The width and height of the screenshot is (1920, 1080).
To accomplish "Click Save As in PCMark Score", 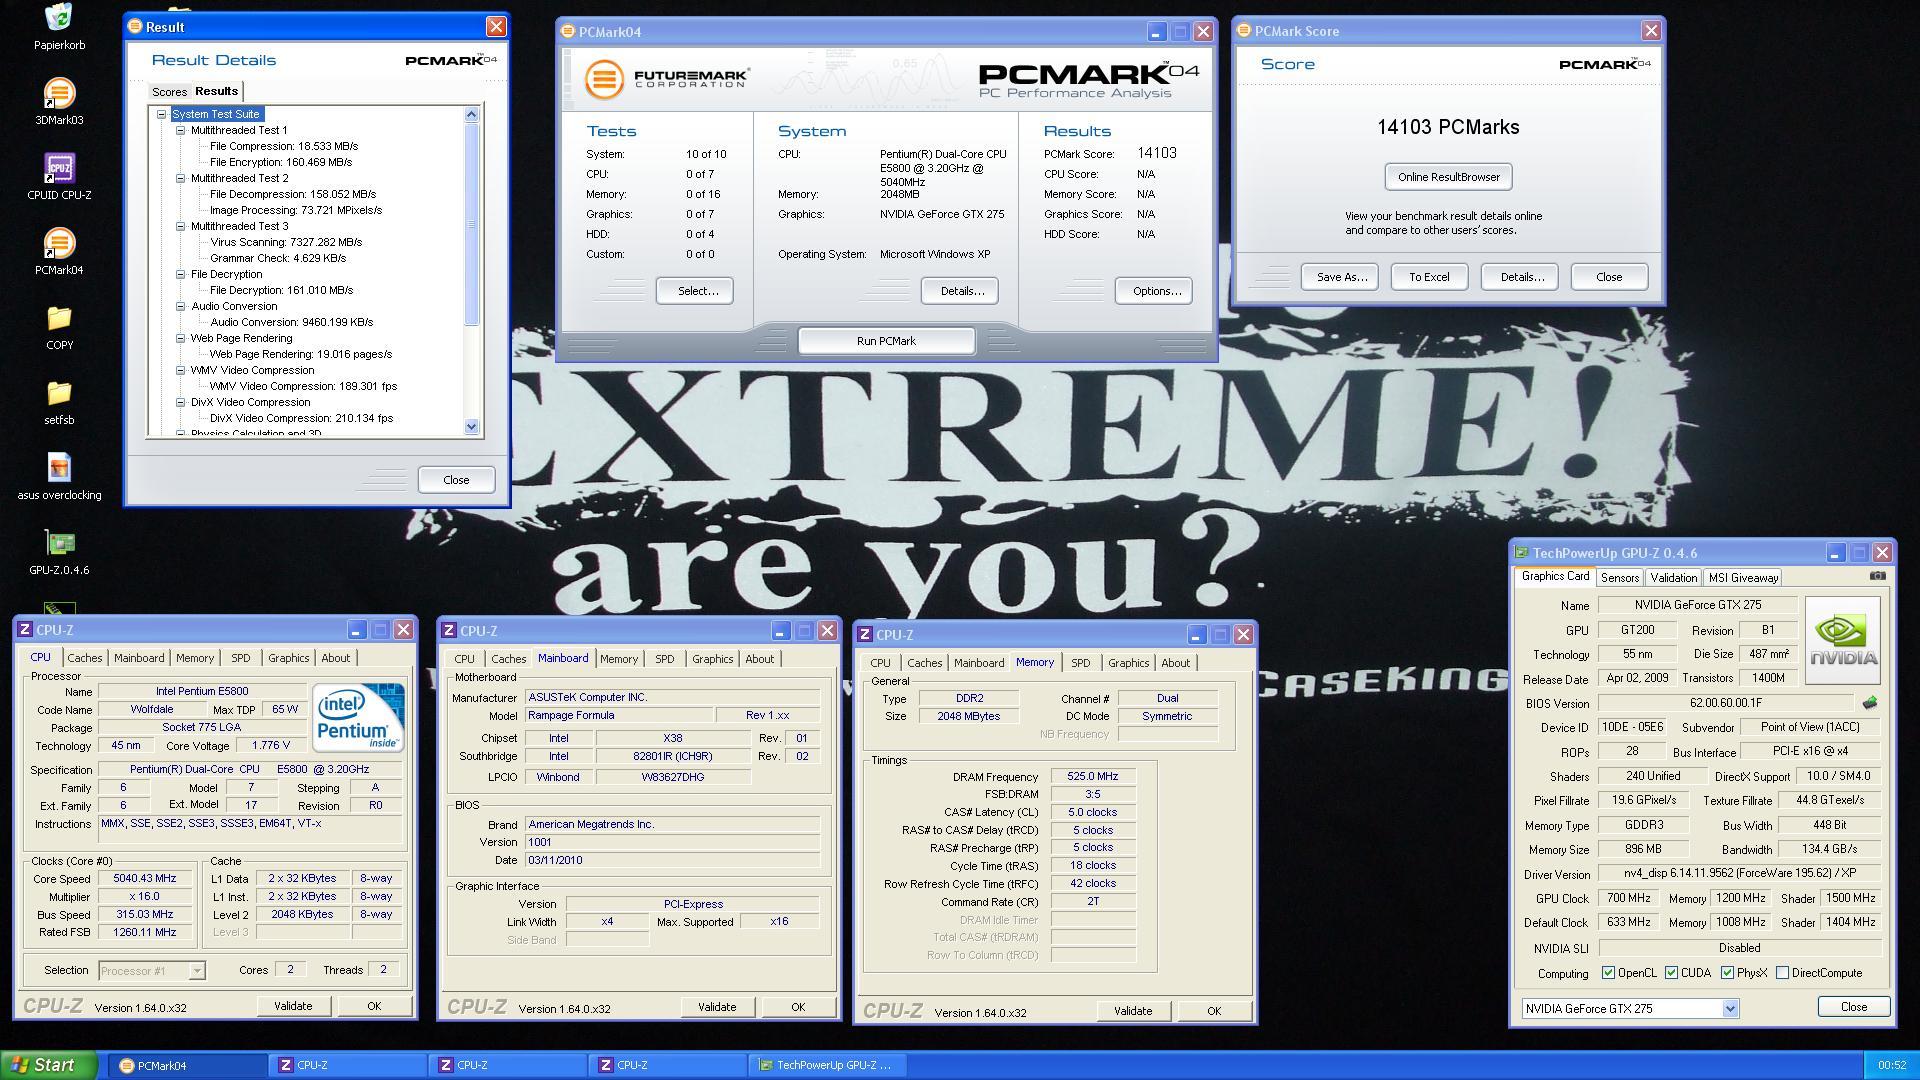I will tap(1340, 277).
